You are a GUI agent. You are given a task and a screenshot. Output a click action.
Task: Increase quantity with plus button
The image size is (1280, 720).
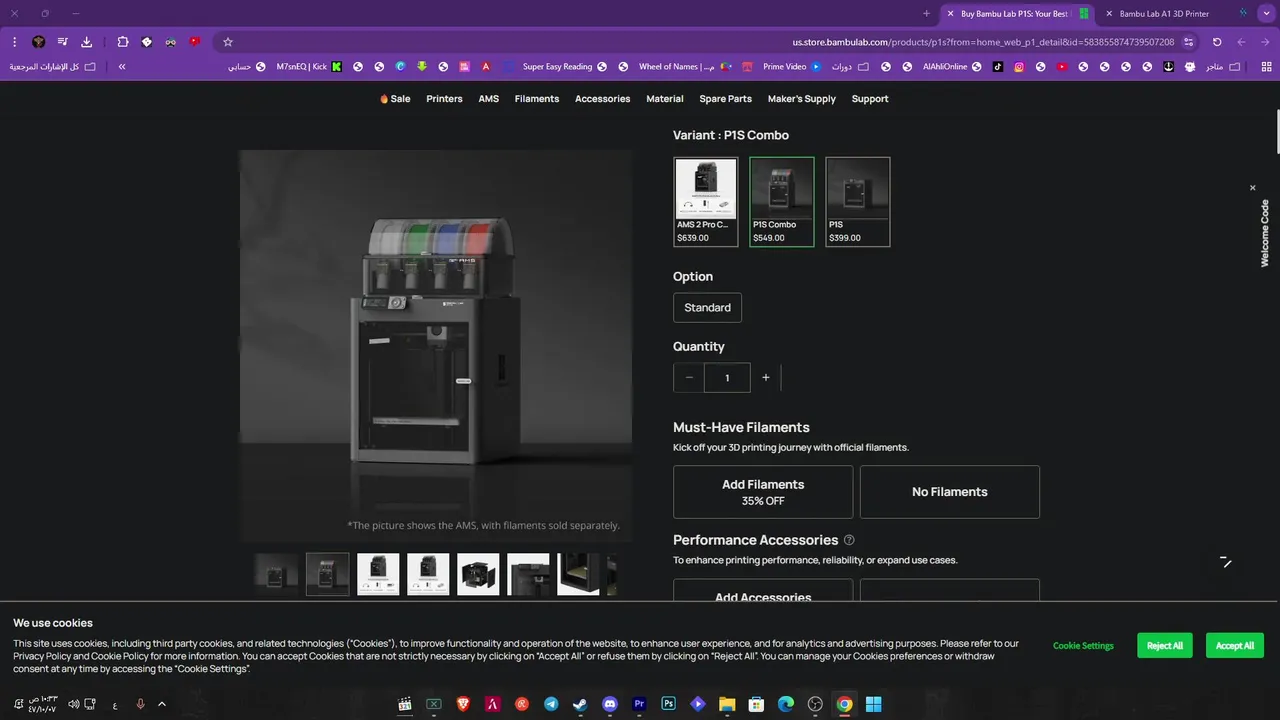coord(766,377)
